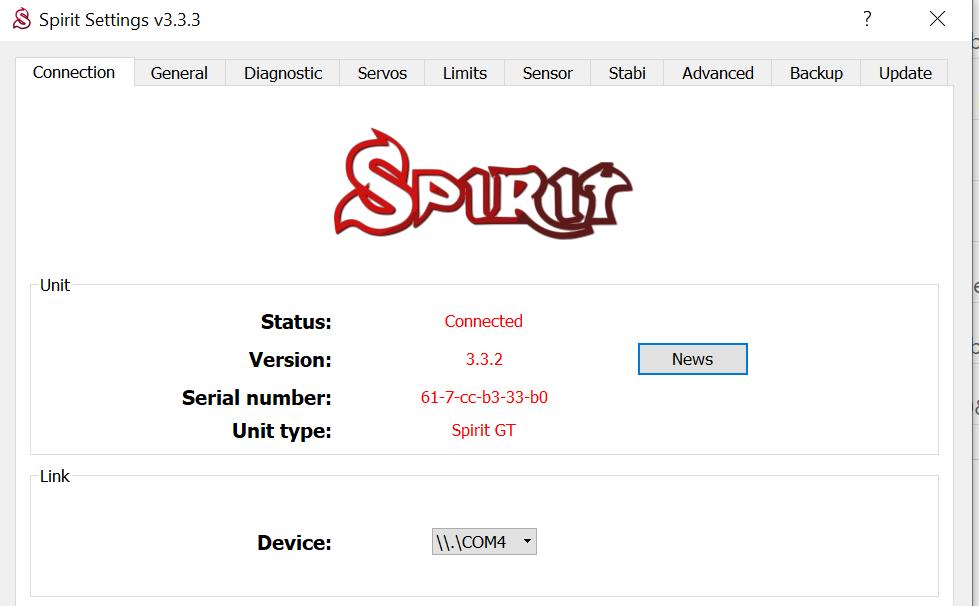Expand the Device COM port dropdown
The width and height of the screenshot is (979, 606).
pyautogui.click(x=484, y=542)
